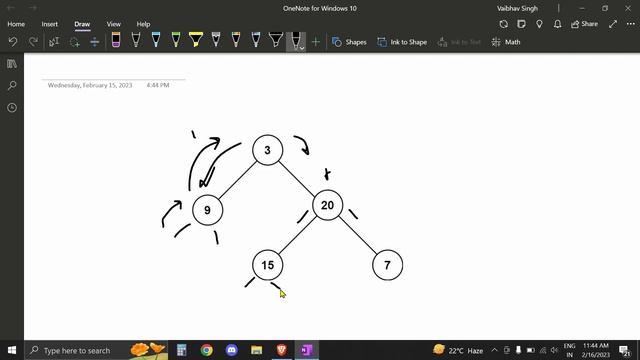Image resolution: width=640 pixels, height=360 pixels.
Task: Open the clock showing 11:44 AM
Action: (x=596, y=350)
